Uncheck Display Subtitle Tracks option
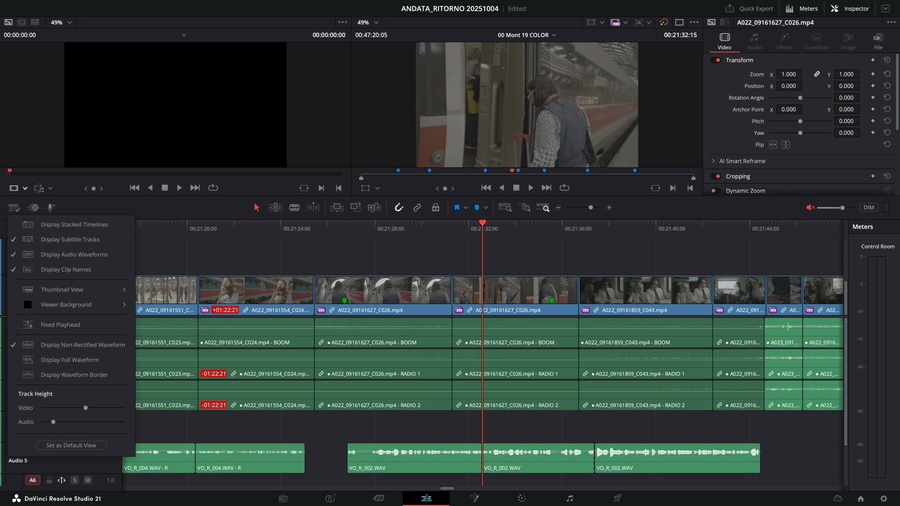The image size is (900, 506). click(71, 239)
